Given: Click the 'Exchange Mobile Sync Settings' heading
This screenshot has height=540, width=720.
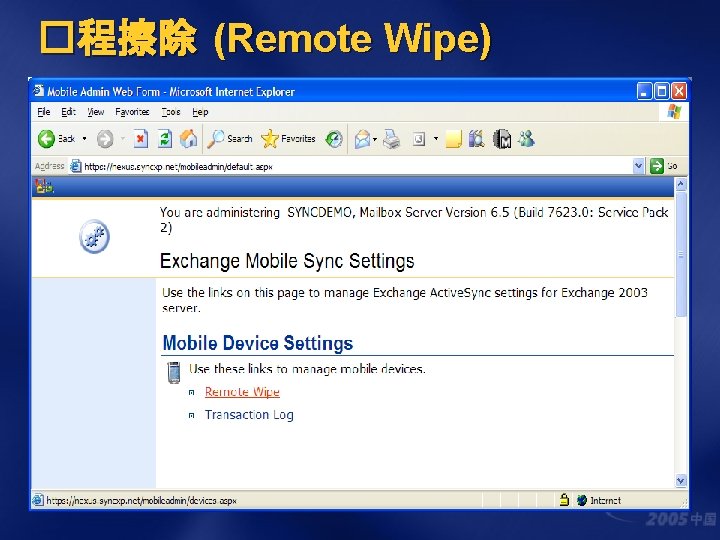Looking at the screenshot, I should tap(287, 261).
